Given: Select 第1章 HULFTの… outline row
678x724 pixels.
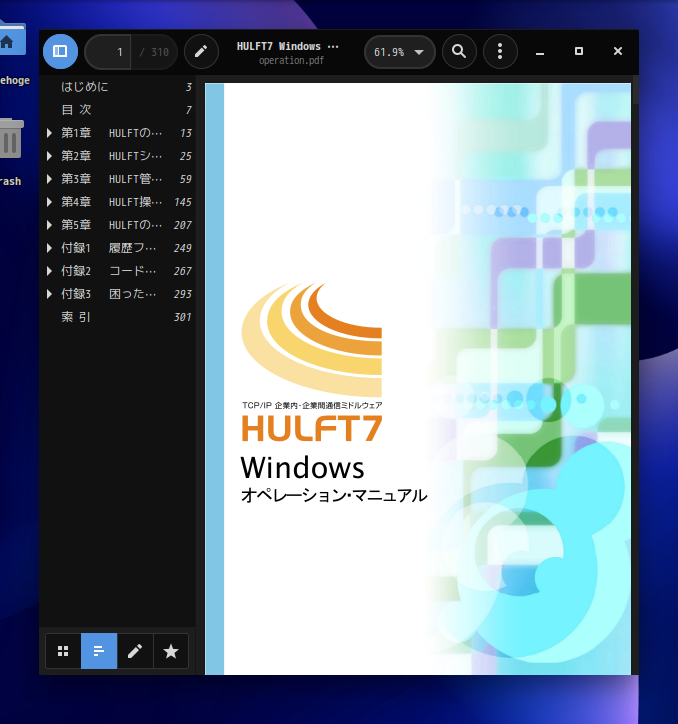Looking at the screenshot, I should pos(118,133).
